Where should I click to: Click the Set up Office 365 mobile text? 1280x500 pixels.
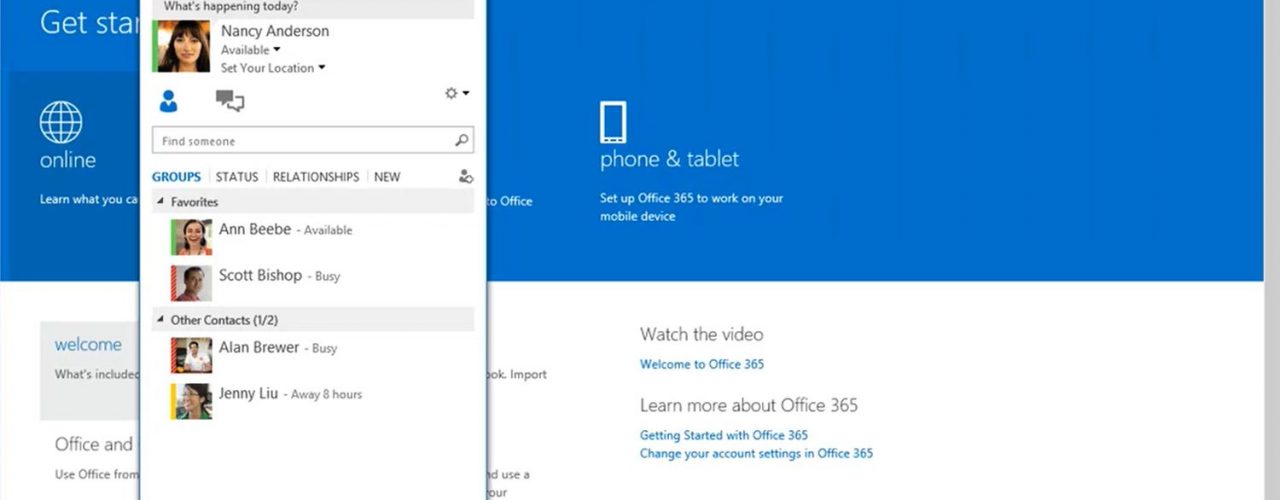point(692,207)
